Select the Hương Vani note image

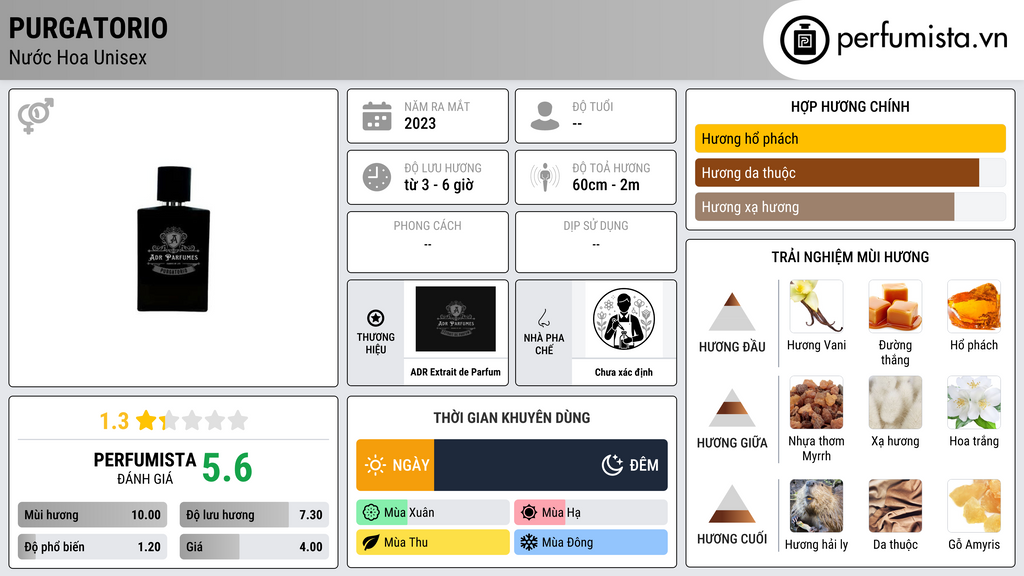click(816, 306)
